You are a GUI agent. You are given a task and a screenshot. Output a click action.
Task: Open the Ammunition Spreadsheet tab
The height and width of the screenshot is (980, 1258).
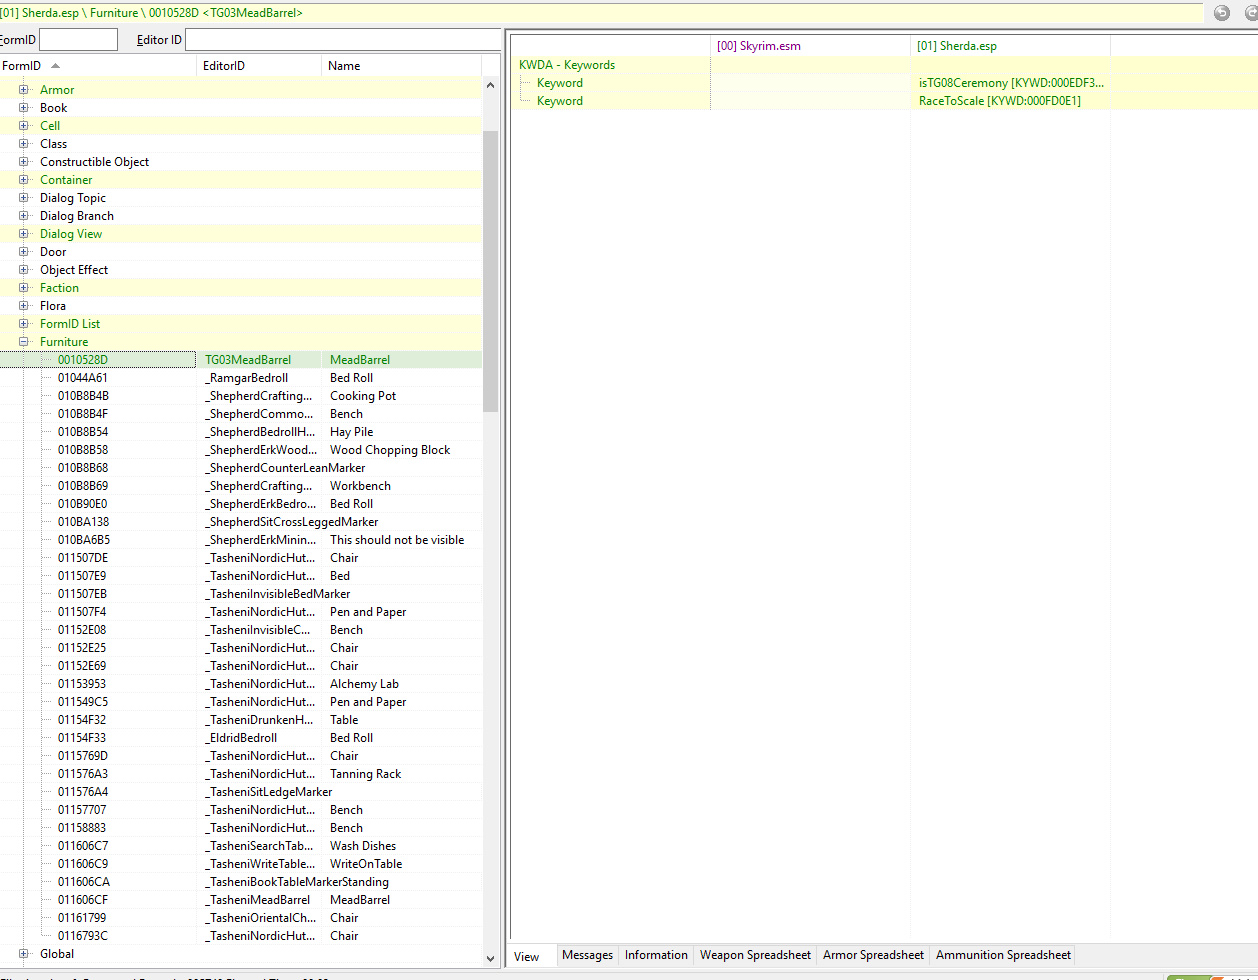point(1003,955)
